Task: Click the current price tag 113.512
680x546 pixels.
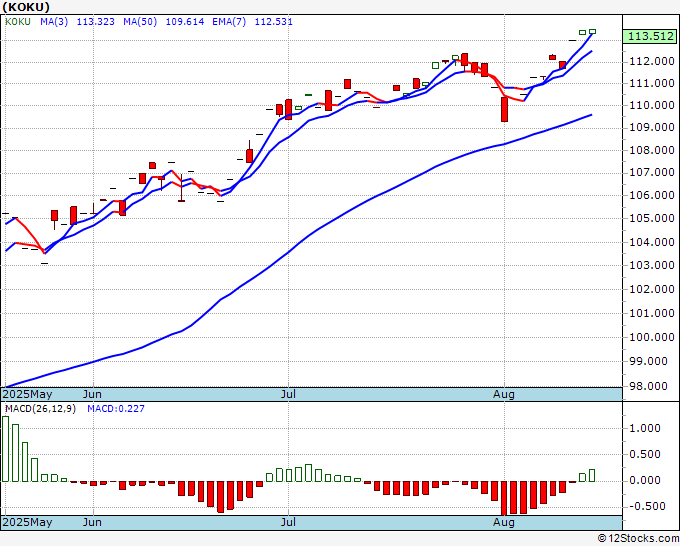Action: (x=649, y=36)
